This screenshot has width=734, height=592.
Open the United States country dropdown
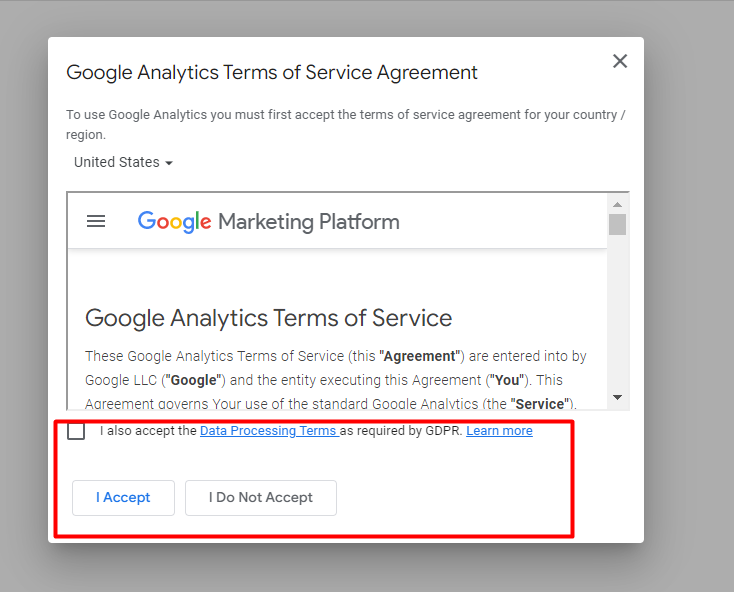pyautogui.click(x=123, y=162)
